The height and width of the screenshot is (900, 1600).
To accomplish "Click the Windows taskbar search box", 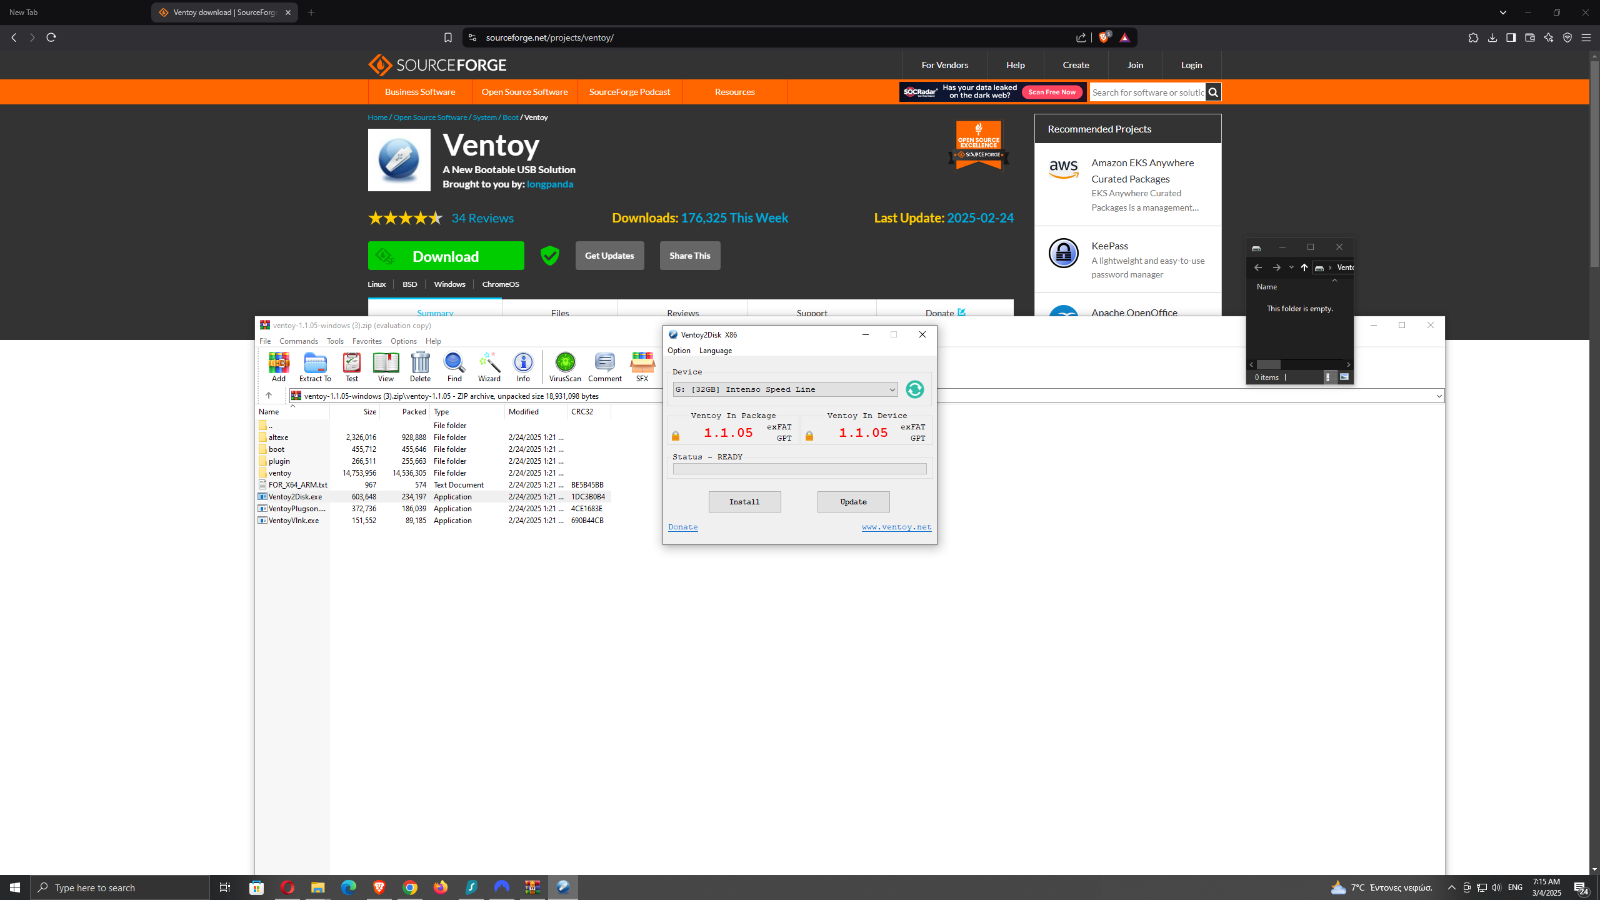I will pyautogui.click(x=120, y=887).
